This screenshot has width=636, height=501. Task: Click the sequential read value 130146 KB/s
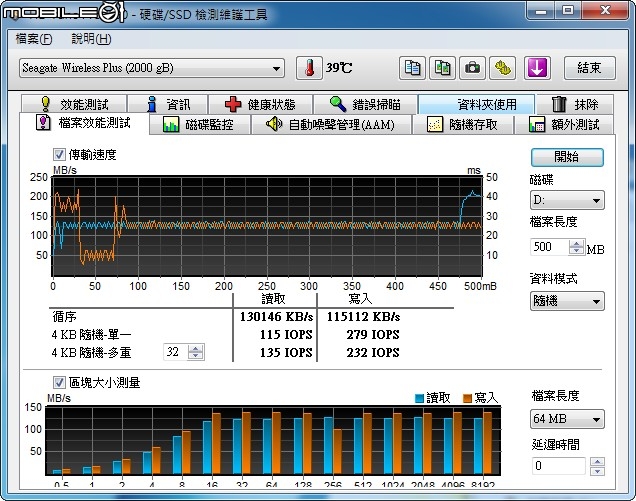(276, 316)
